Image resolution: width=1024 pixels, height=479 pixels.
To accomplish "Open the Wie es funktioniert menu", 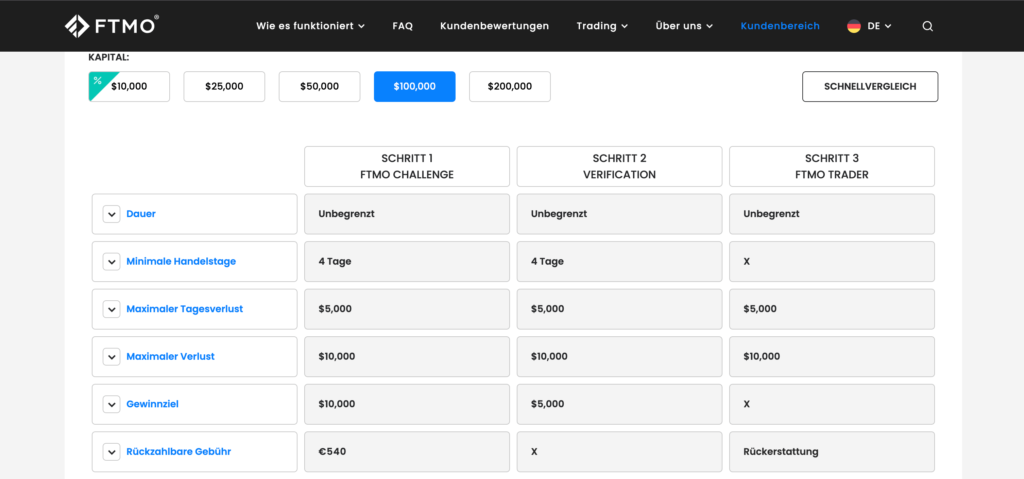I will (310, 26).
